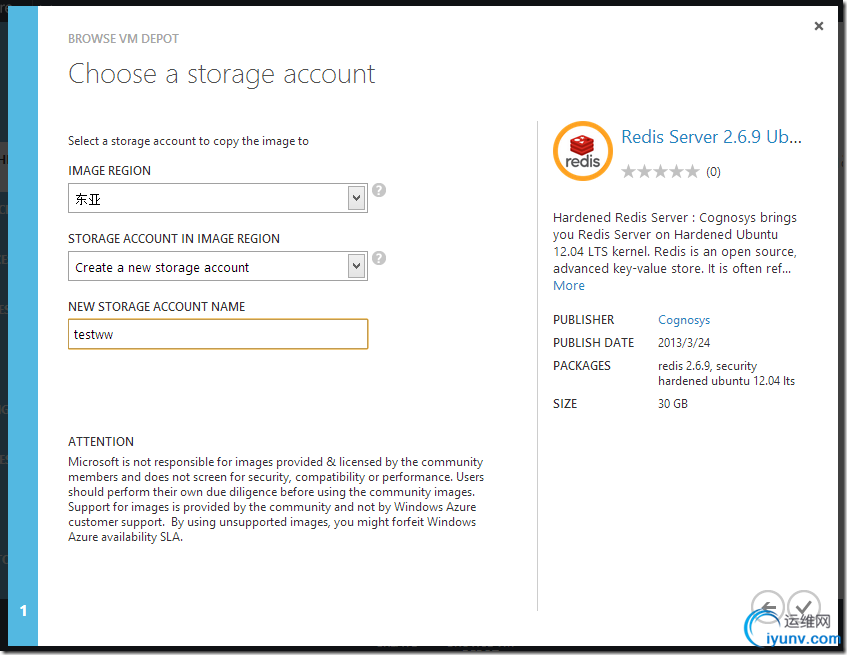This screenshot has height=655, width=847.
Task: Click the Choose a storage account heading
Action: [x=222, y=74]
